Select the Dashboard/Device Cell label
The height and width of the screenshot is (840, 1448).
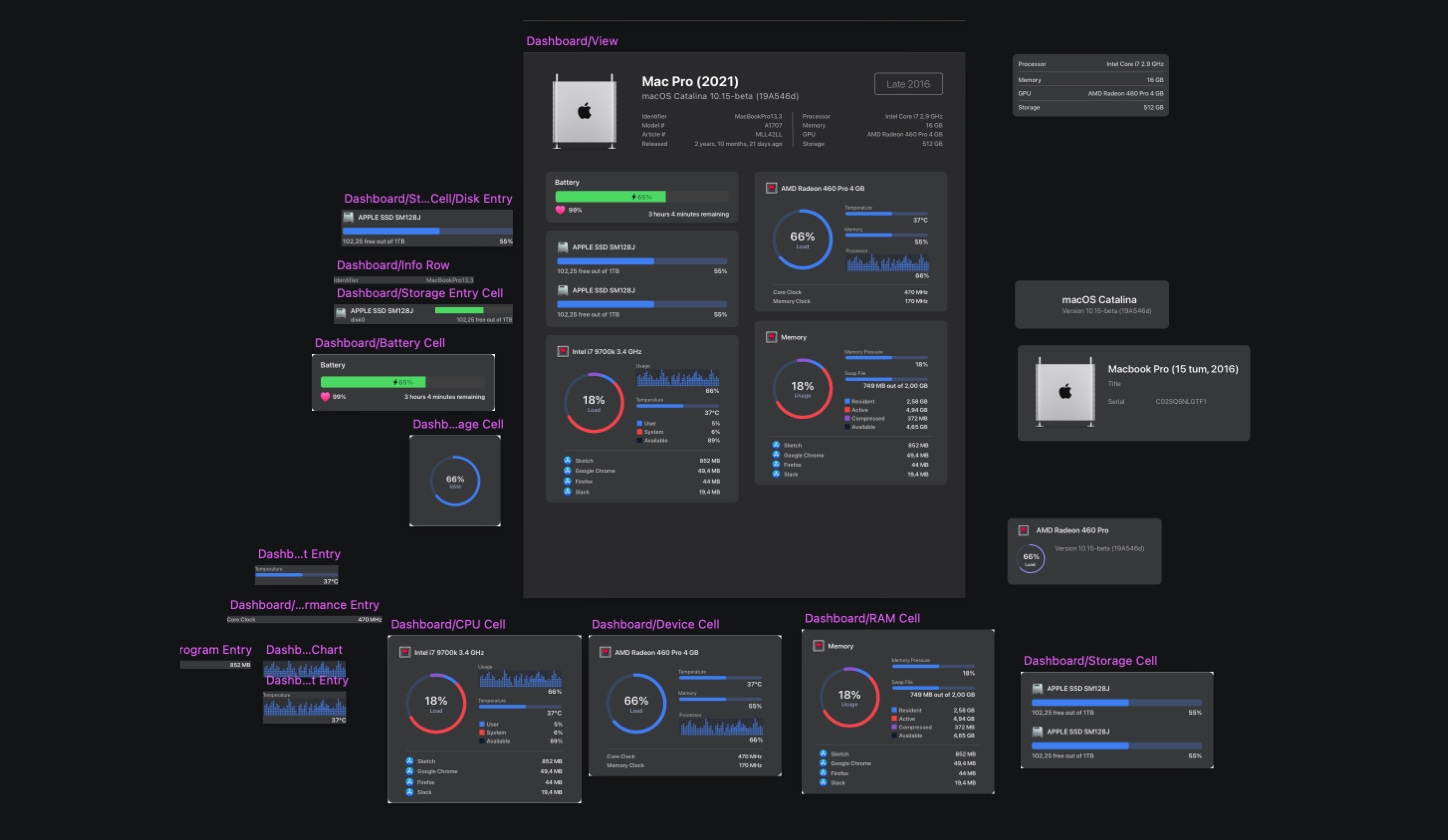[655, 624]
